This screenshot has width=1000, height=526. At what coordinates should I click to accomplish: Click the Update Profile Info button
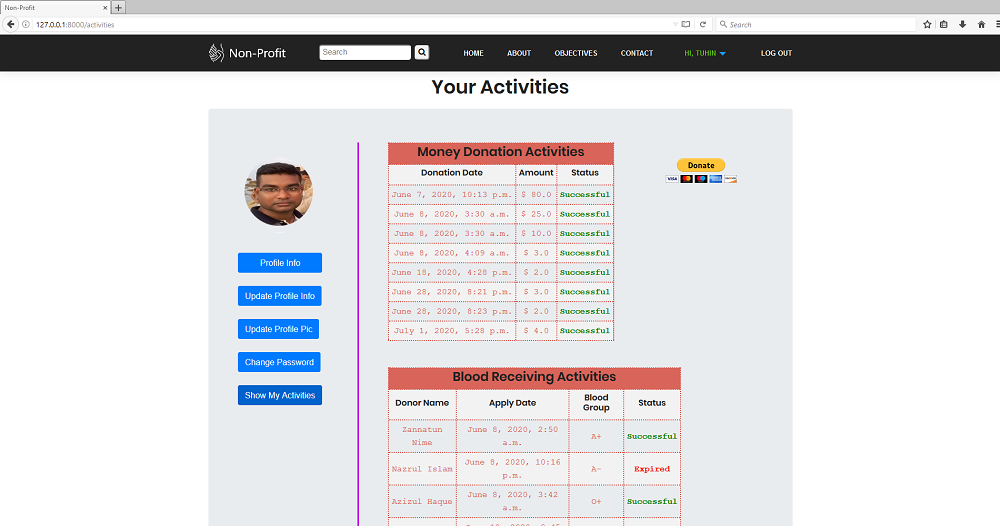tap(280, 296)
